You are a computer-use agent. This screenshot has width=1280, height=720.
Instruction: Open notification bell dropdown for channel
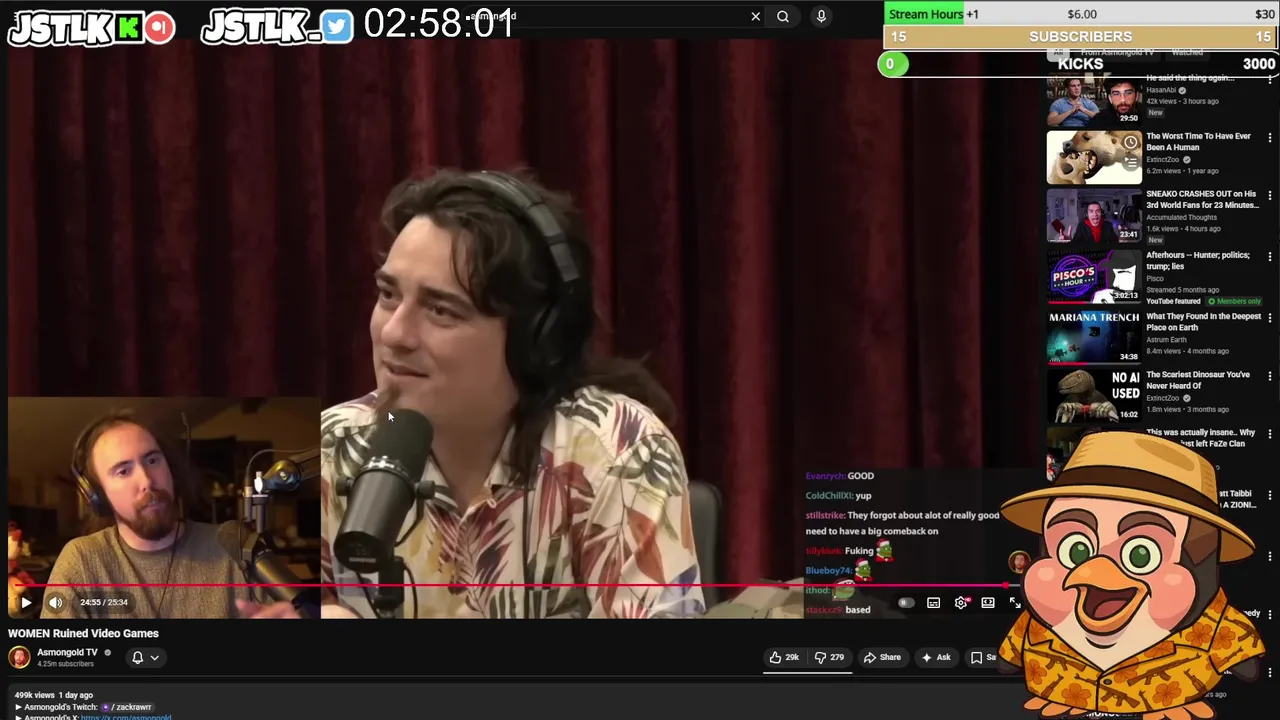click(x=146, y=657)
